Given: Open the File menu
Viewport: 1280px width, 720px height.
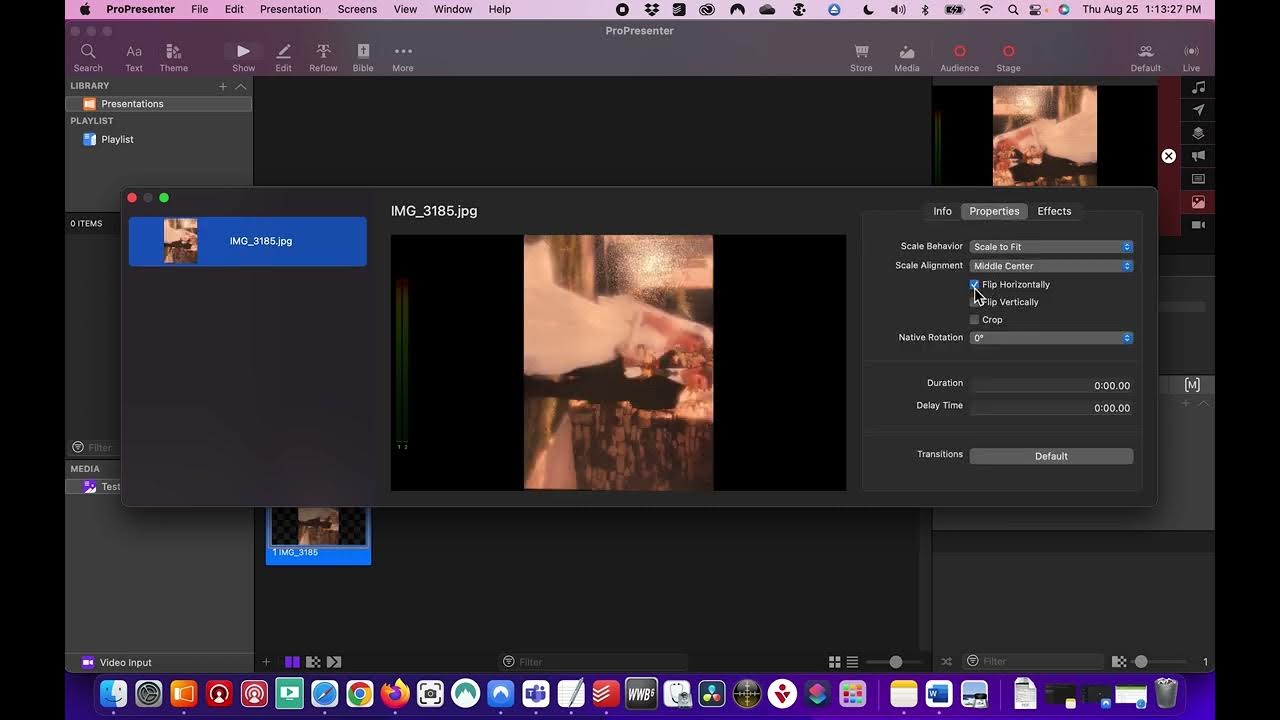Looking at the screenshot, I should (x=200, y=9).
